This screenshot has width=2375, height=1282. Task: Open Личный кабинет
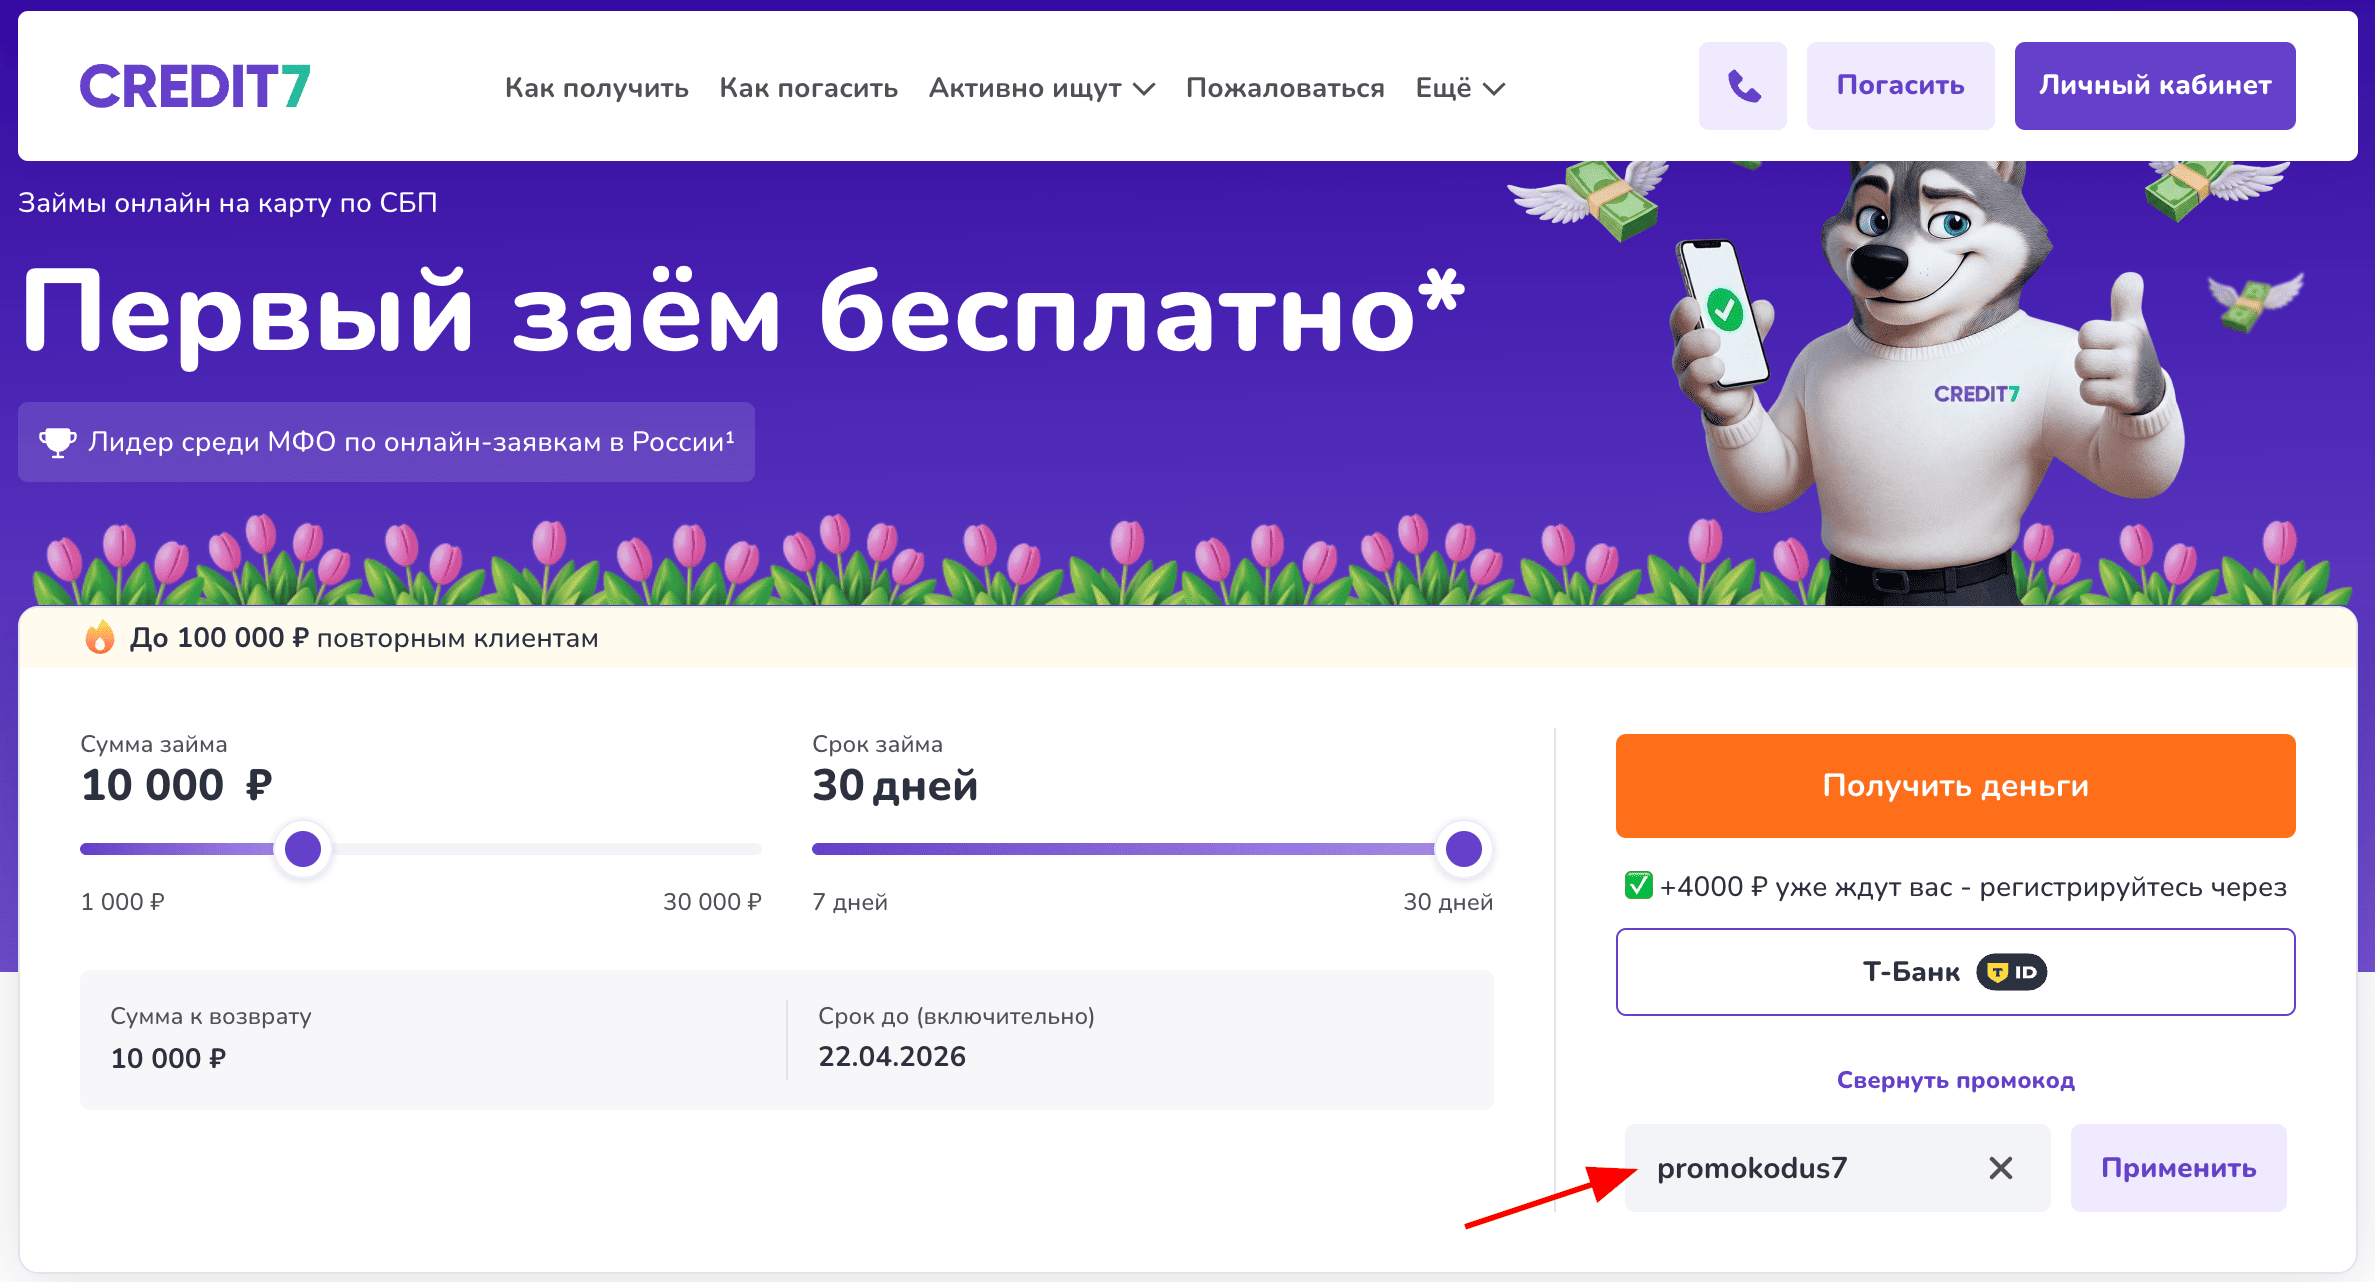(x=2155, y=85)
